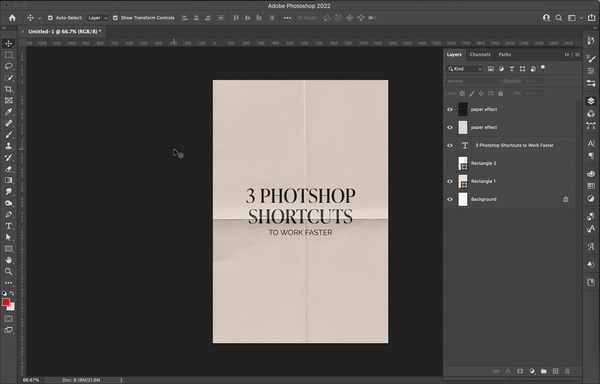Viewport: 600px width, 384px height.
Task: Select the Gradient tool
Action: [8, 180]
